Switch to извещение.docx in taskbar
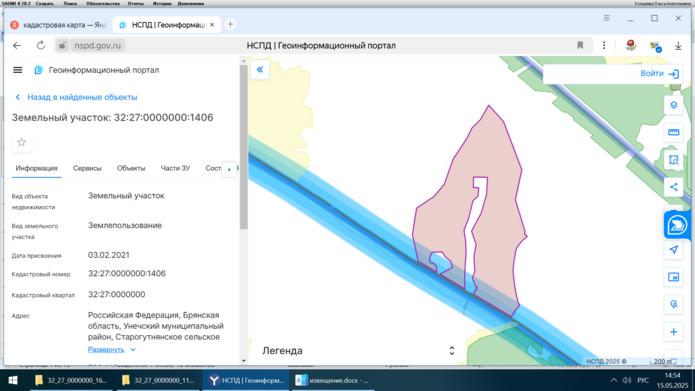Screen dimensions: 695x391 click(332, 380)
